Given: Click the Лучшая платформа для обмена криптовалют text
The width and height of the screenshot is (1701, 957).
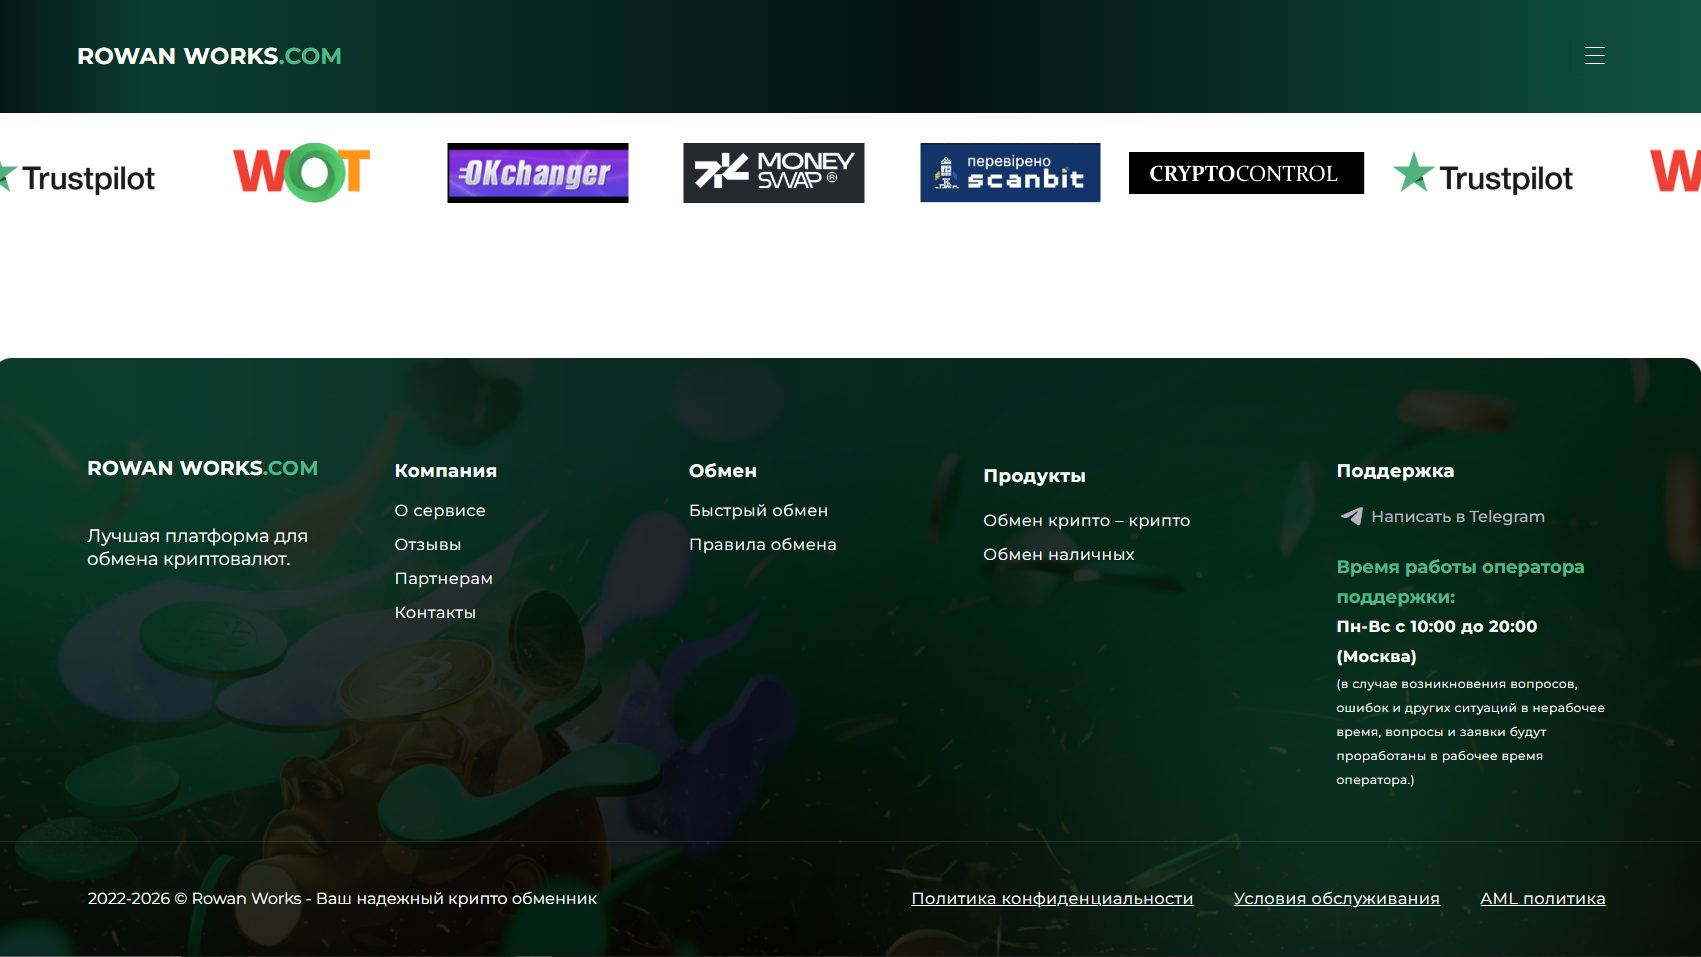Looking at the screenshot, I should tap(197, 547).
